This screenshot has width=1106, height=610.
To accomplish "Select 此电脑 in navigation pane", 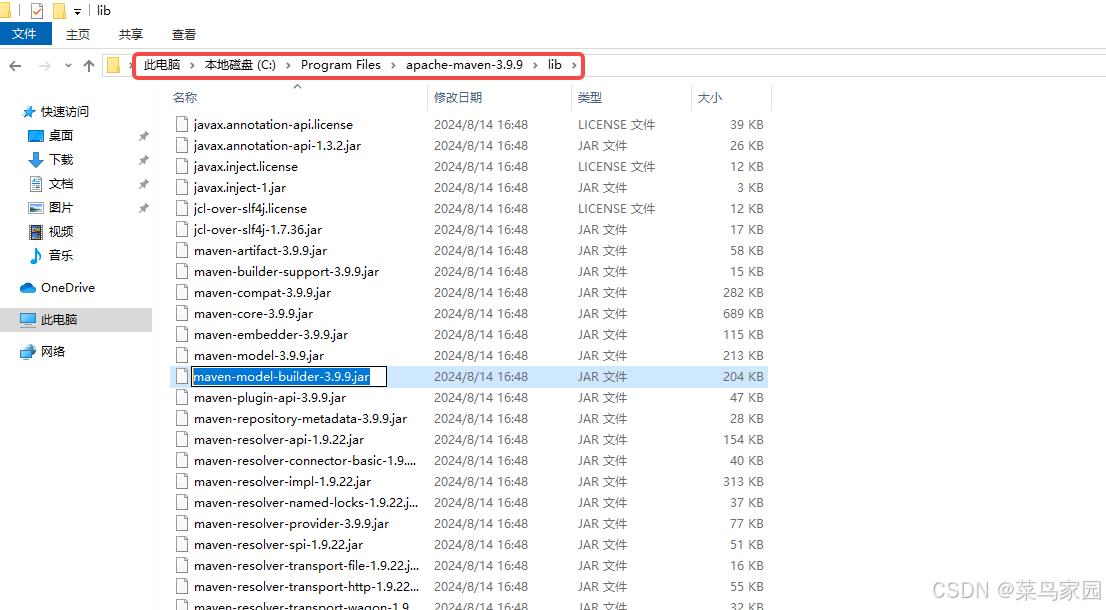I will (x=59, y=319).
